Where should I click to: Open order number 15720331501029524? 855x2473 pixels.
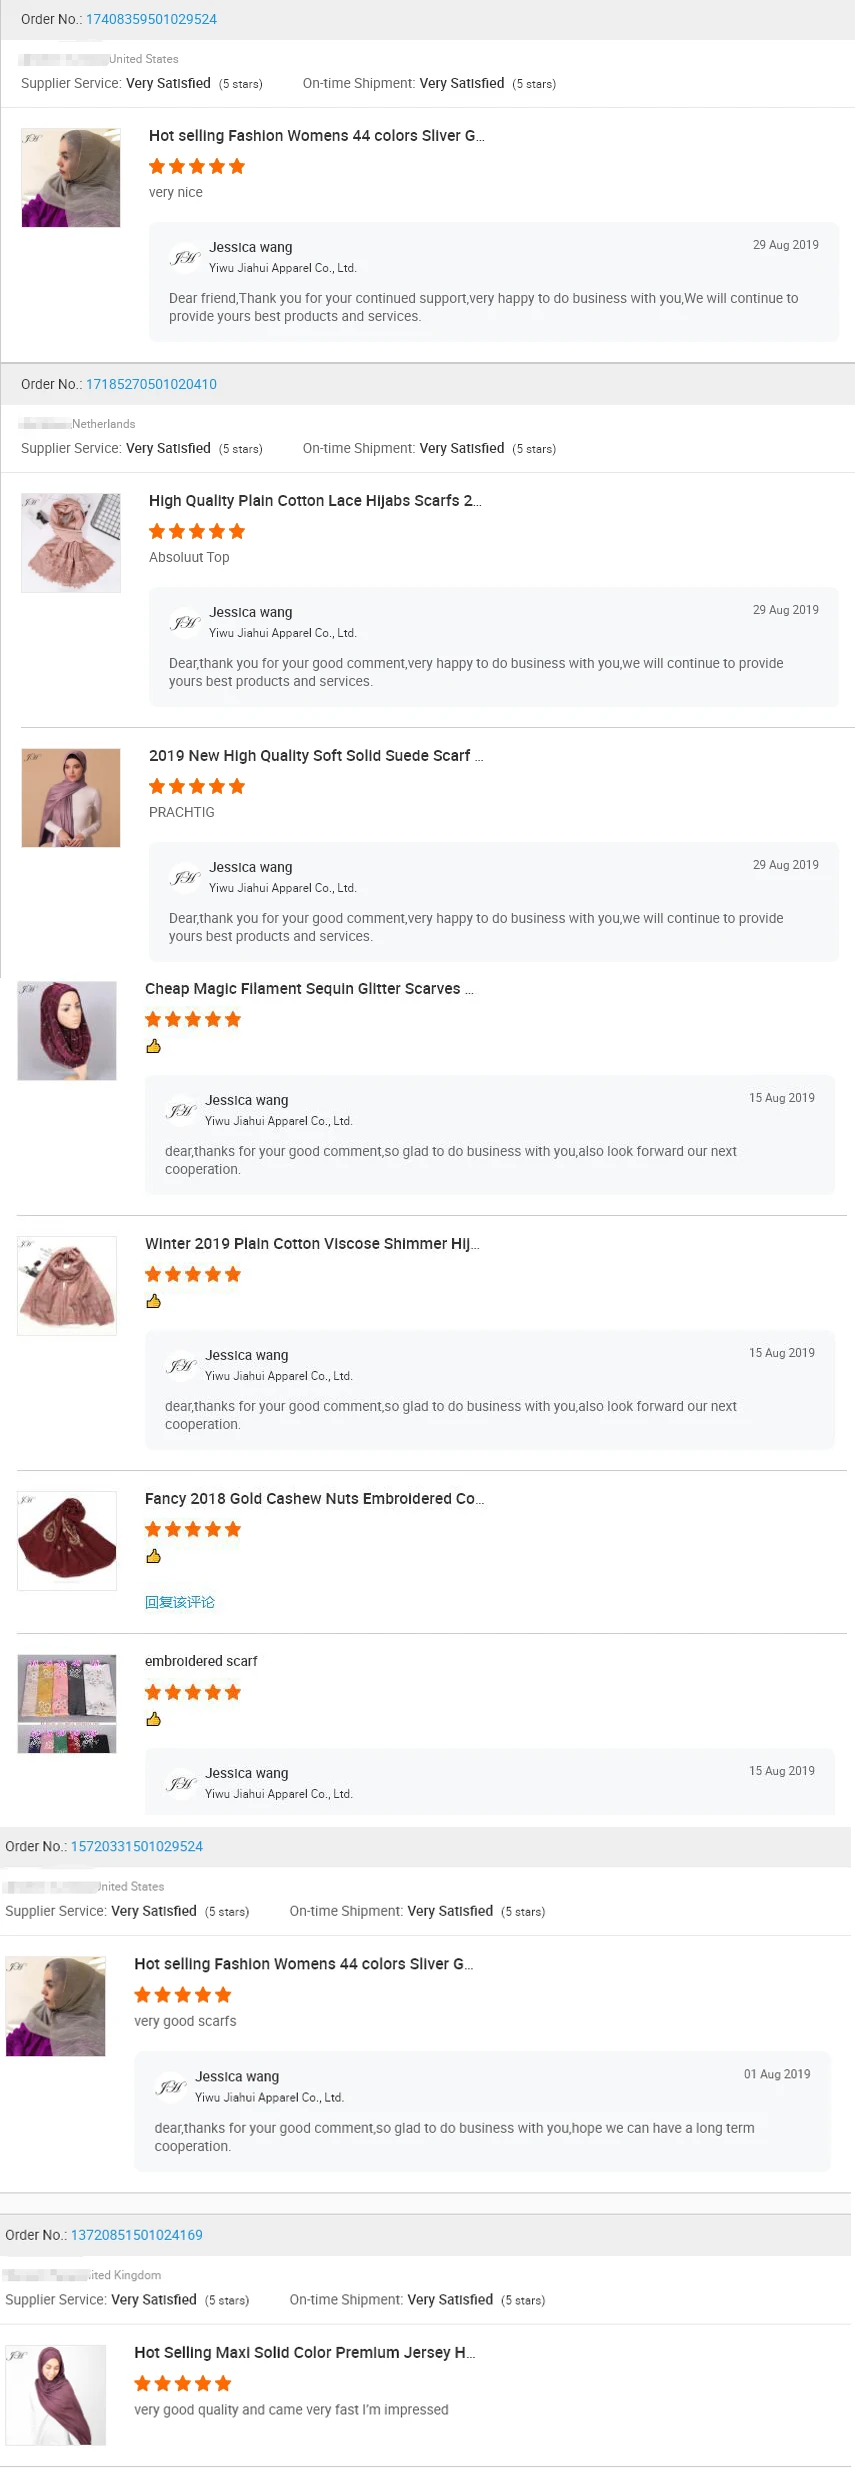point(136,1846)
